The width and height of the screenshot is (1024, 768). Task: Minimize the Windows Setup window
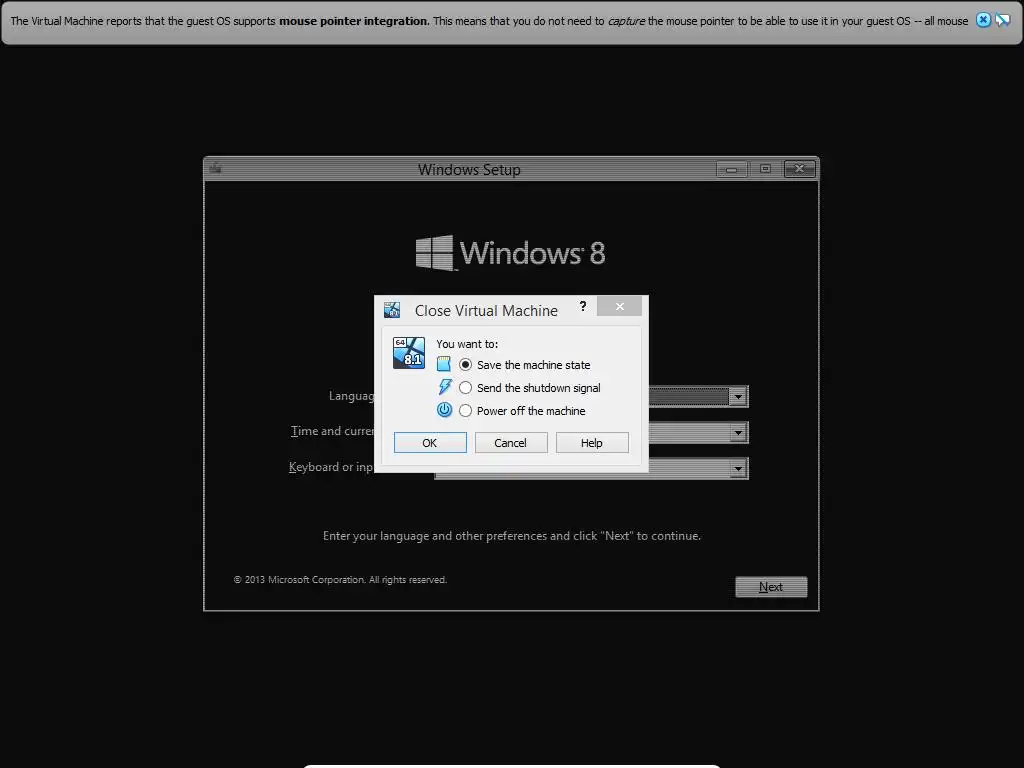731,170
